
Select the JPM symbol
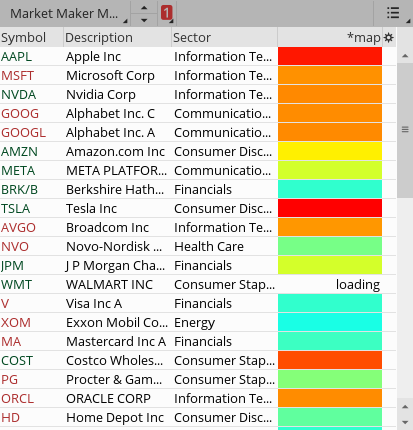[12, 266]
